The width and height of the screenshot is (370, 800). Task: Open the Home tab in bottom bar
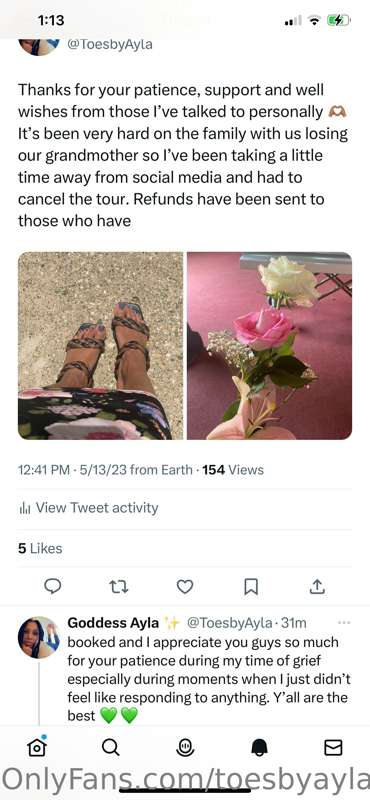[x=37, y=747]
